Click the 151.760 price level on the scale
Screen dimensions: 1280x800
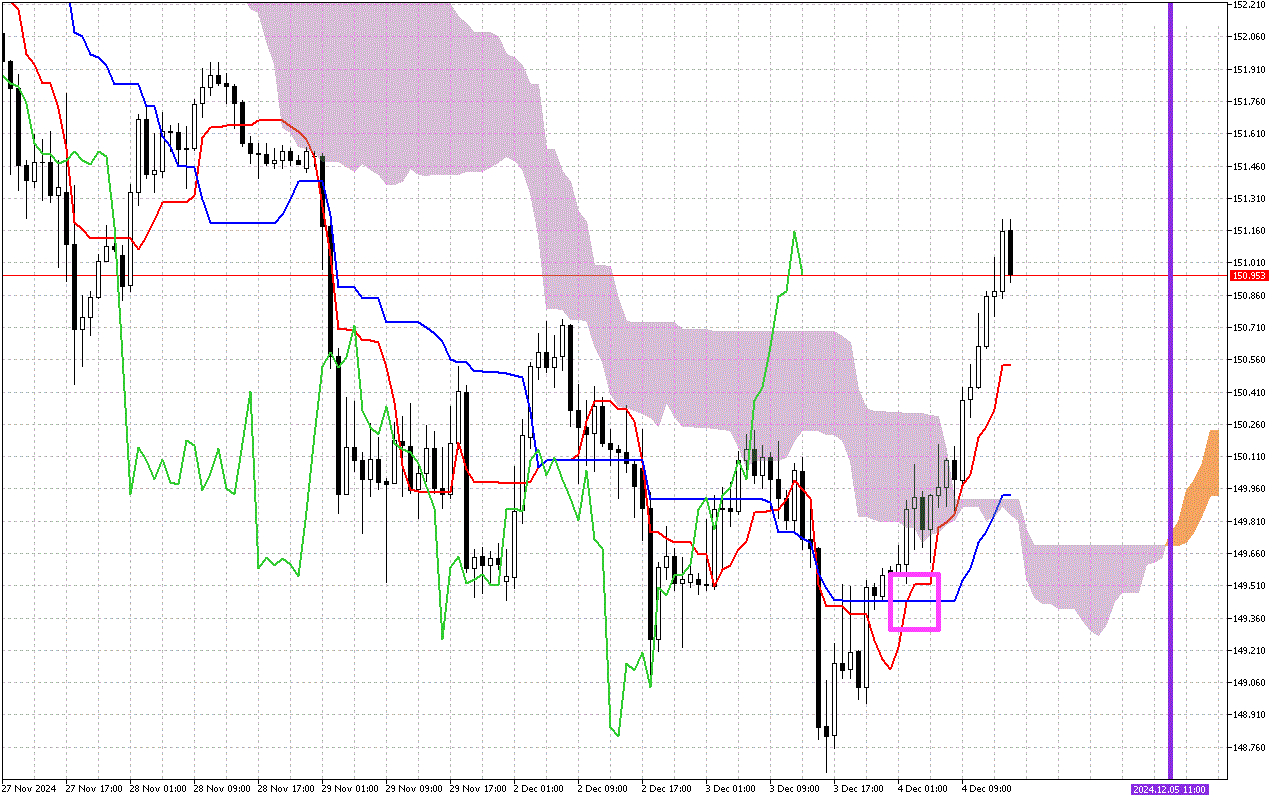point(1250,102)
